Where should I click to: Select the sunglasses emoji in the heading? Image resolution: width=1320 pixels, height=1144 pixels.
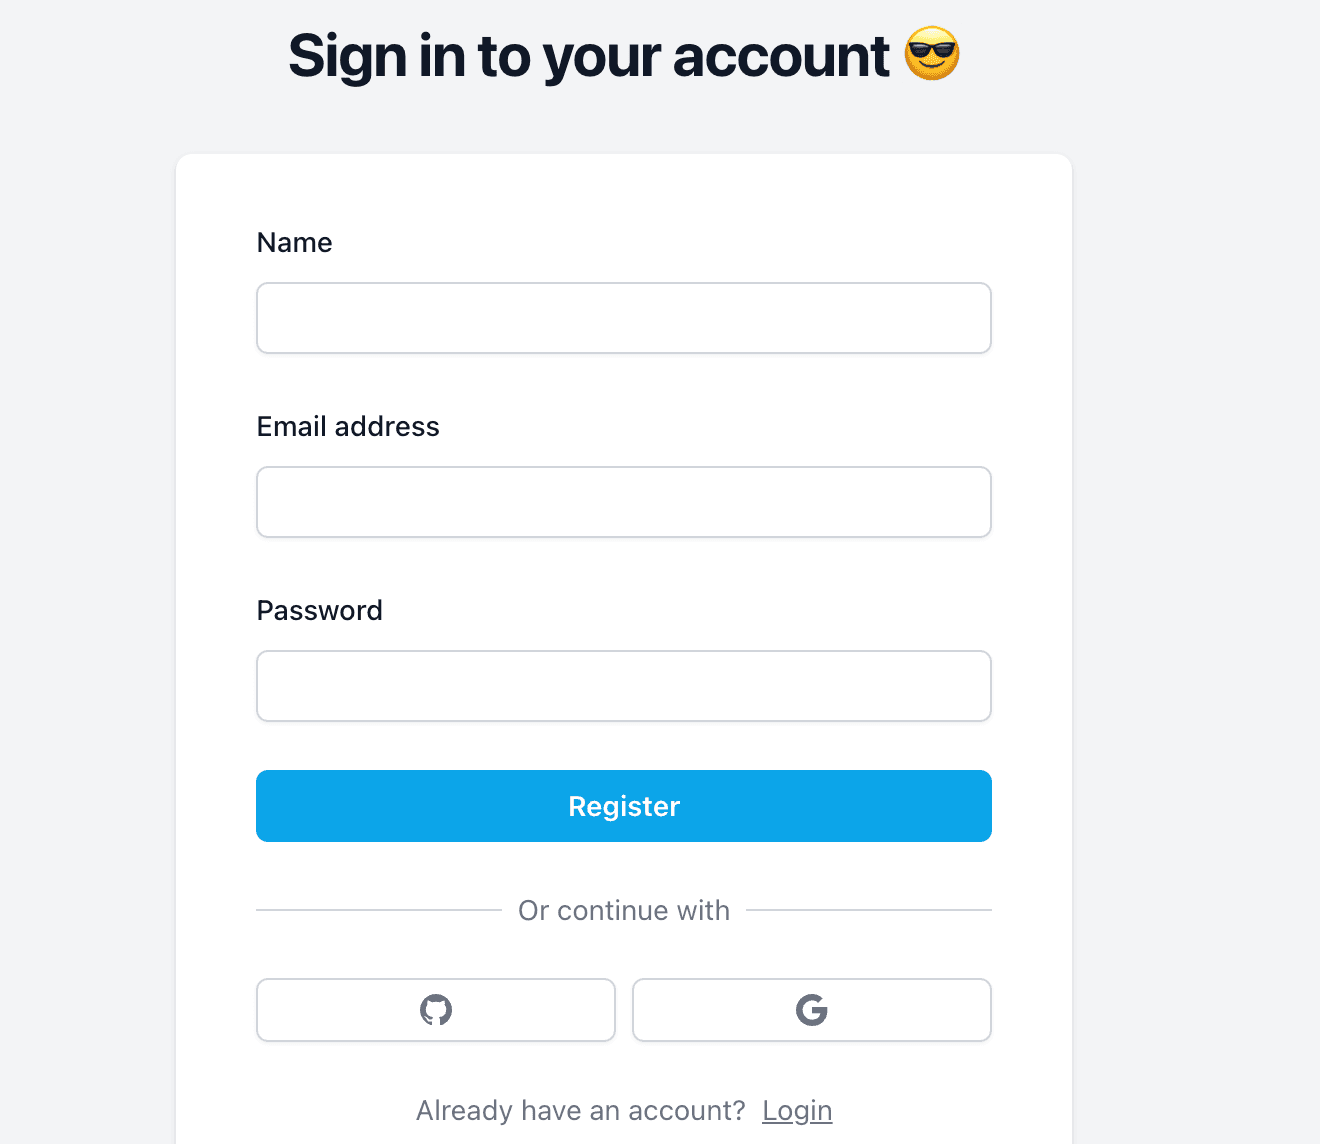click(x=932, y=55)
